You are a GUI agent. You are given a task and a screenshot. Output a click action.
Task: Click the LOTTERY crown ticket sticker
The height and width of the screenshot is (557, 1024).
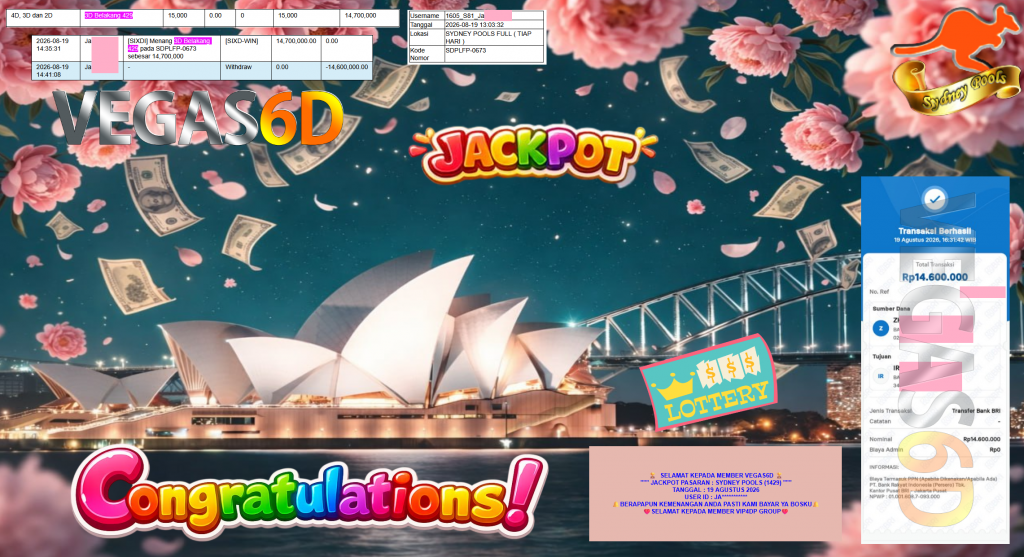pos(709,382)
